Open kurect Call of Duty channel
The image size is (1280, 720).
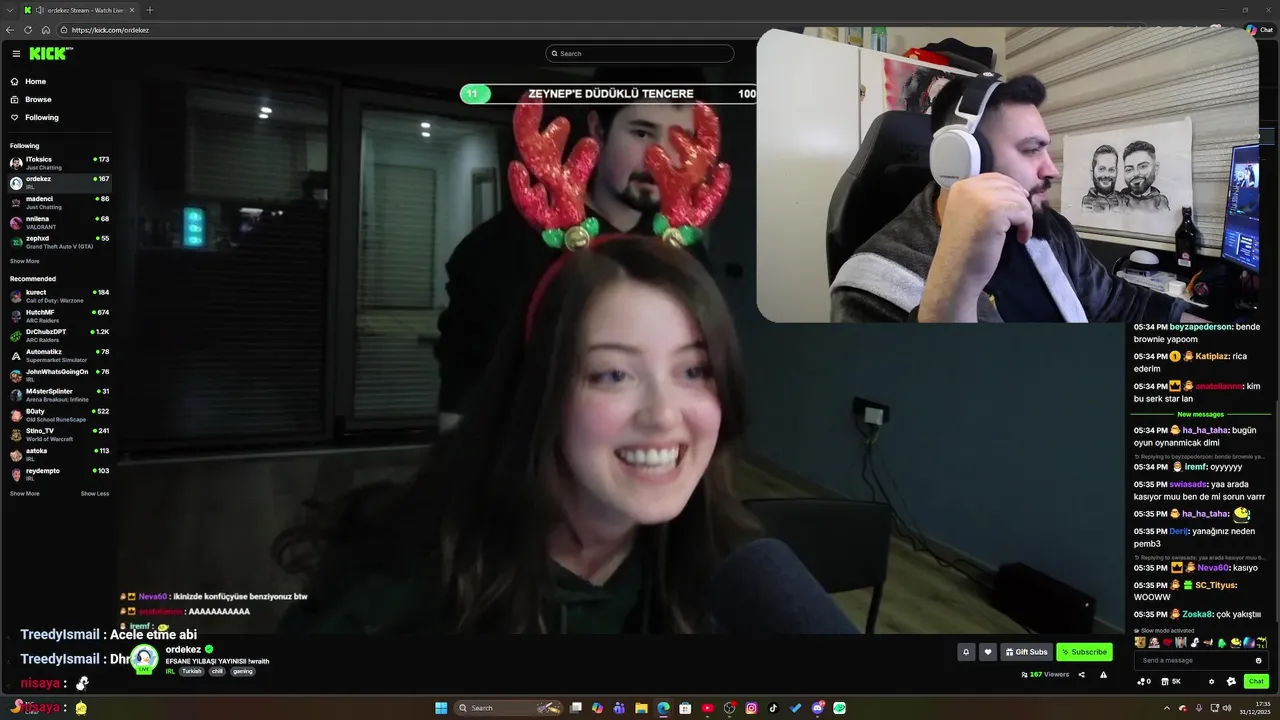[x=60, y=295]
